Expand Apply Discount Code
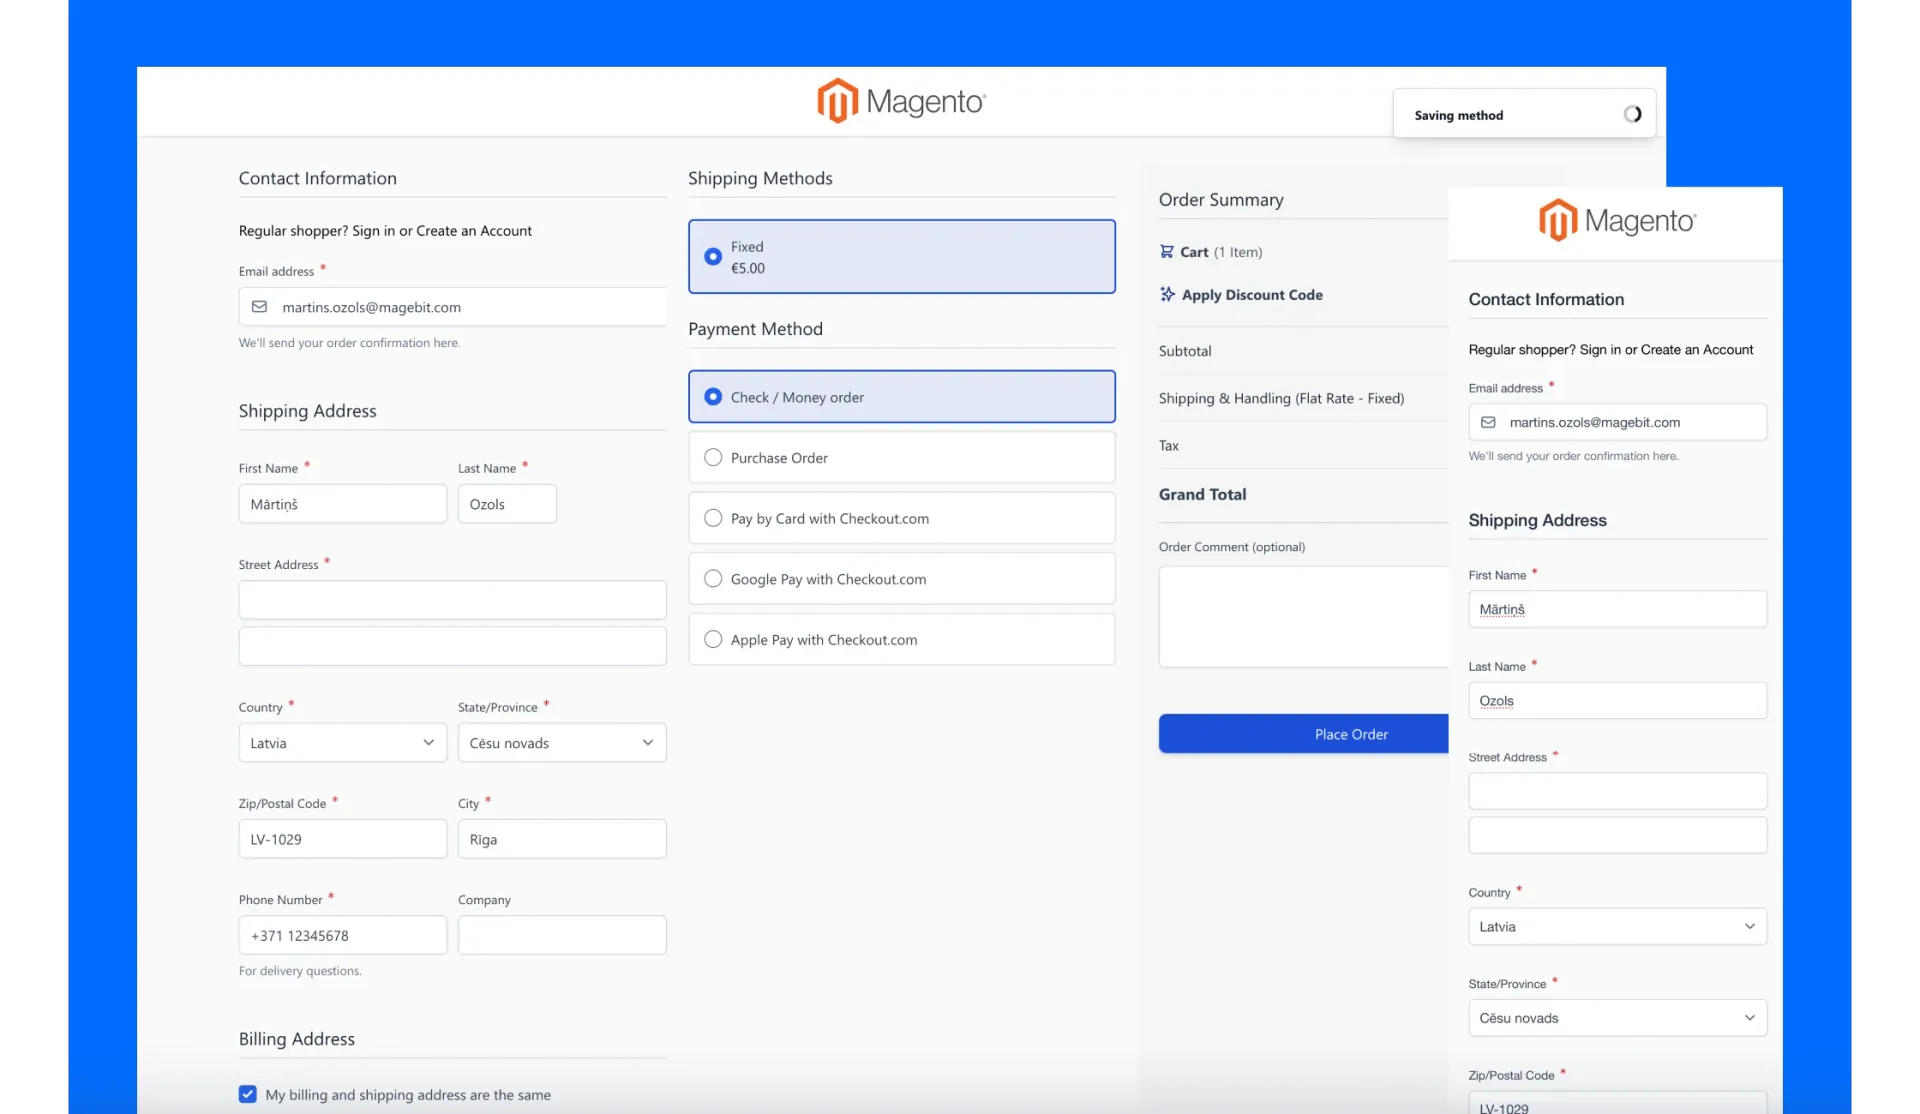 tap(1241, 294)
